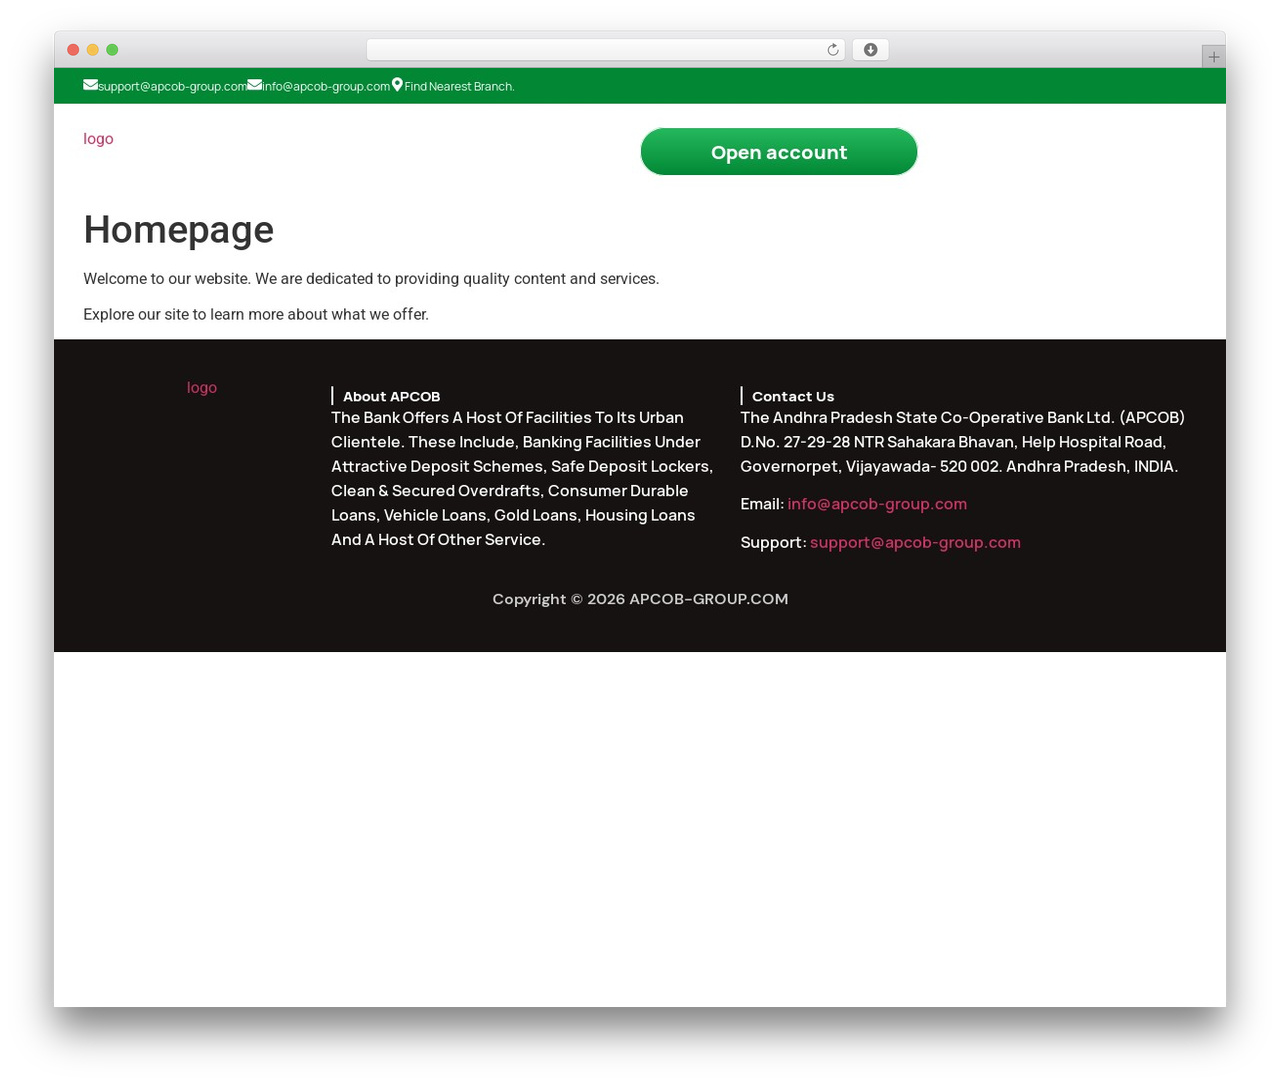Click the About APCOB heading

(x=391, y=397)
